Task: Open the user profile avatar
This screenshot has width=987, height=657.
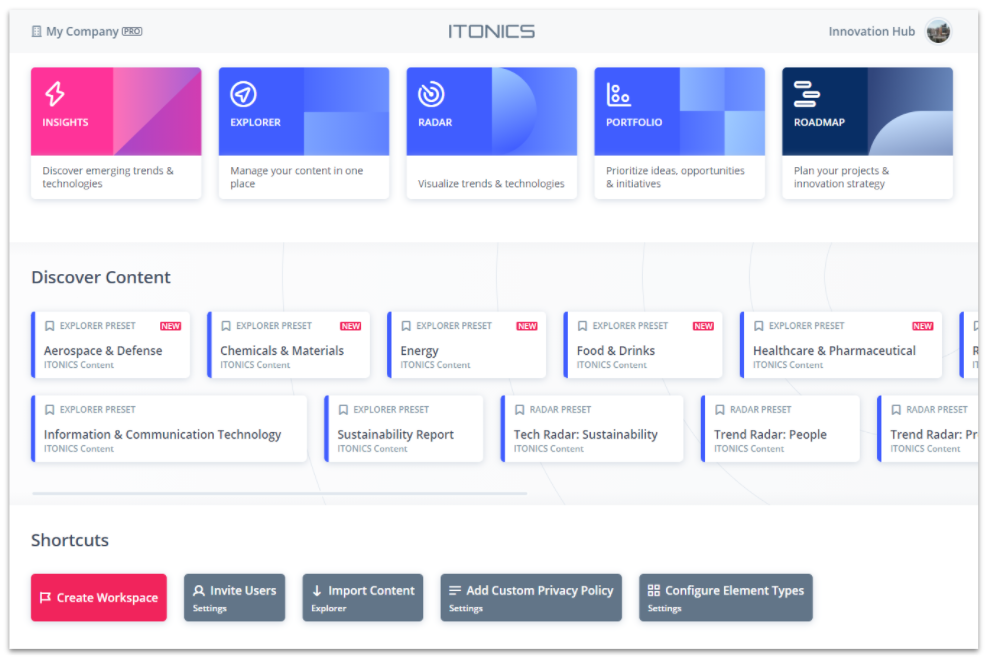Action: pos(938,31)
